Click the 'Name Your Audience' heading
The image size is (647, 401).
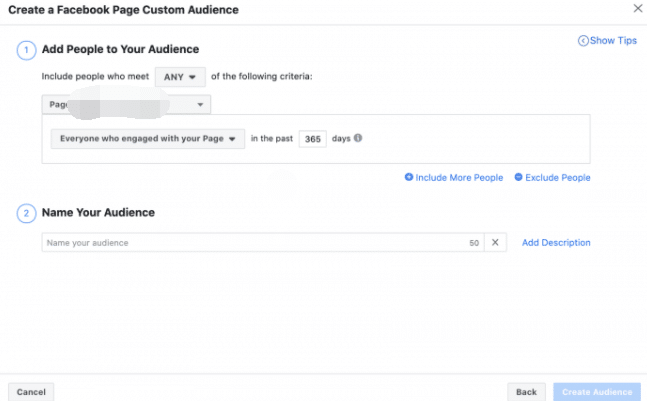click(98, 212)
